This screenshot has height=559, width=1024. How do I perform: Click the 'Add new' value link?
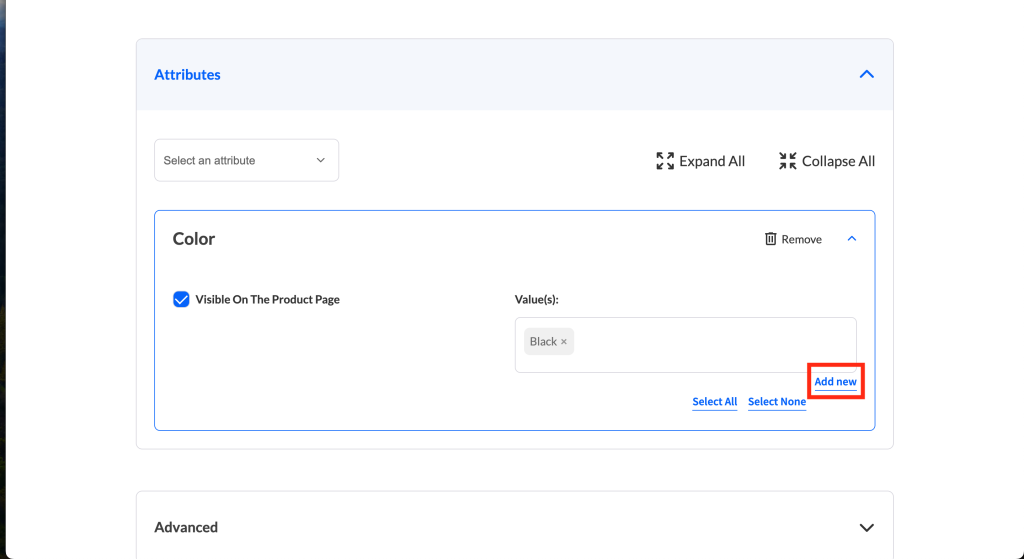(835, 382)
